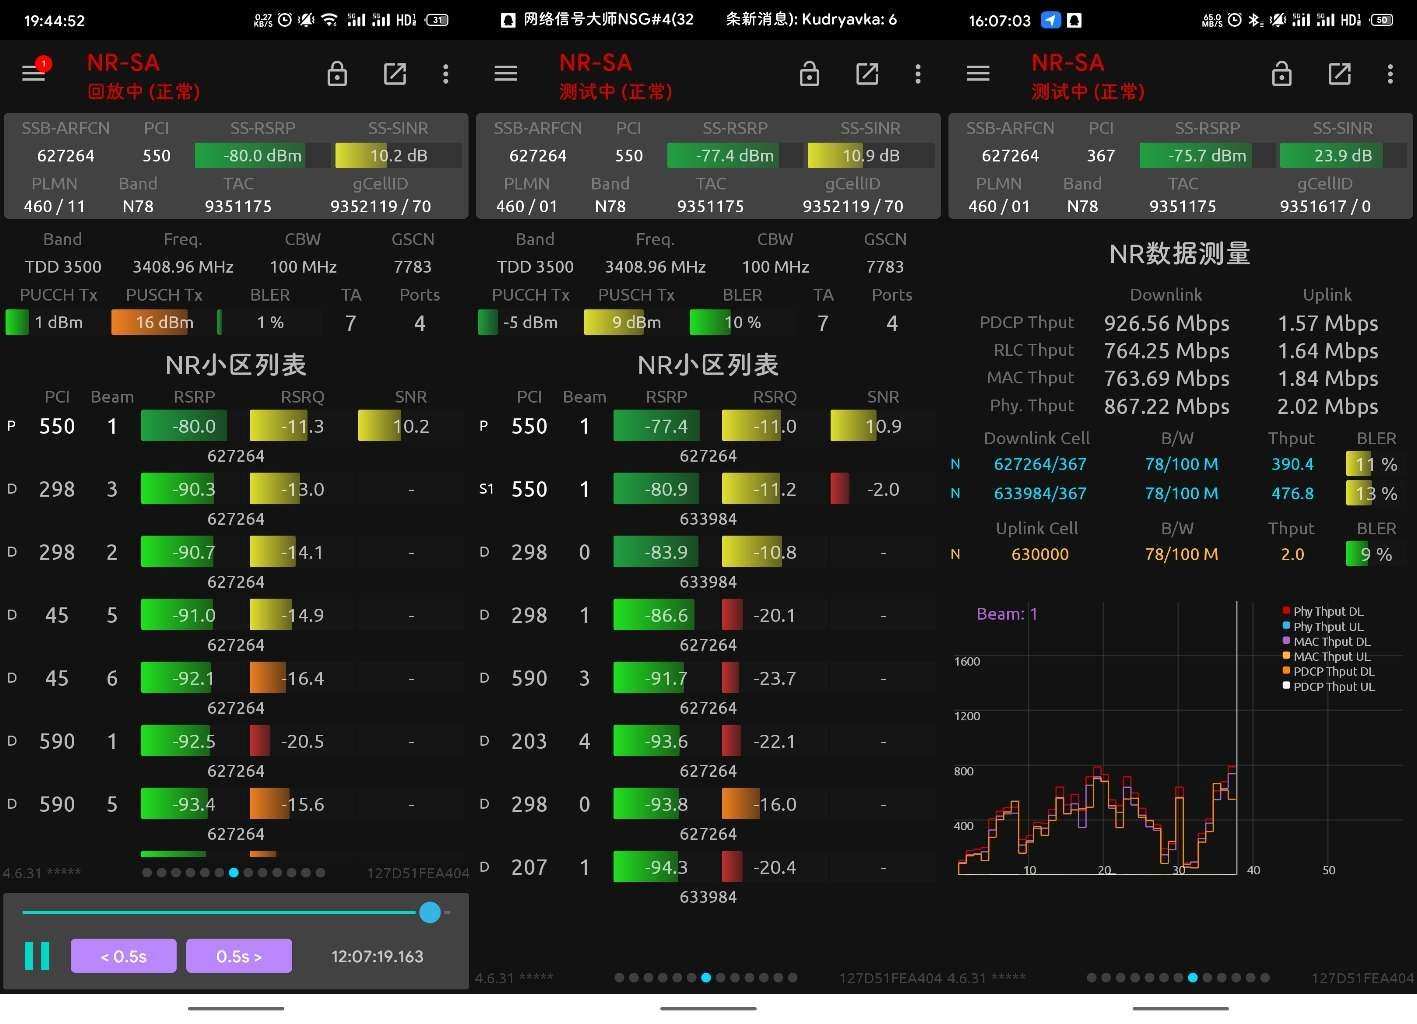
Task: Click 'MAC Thput DL' legend entry in chart
Action: click(1326, 642)
